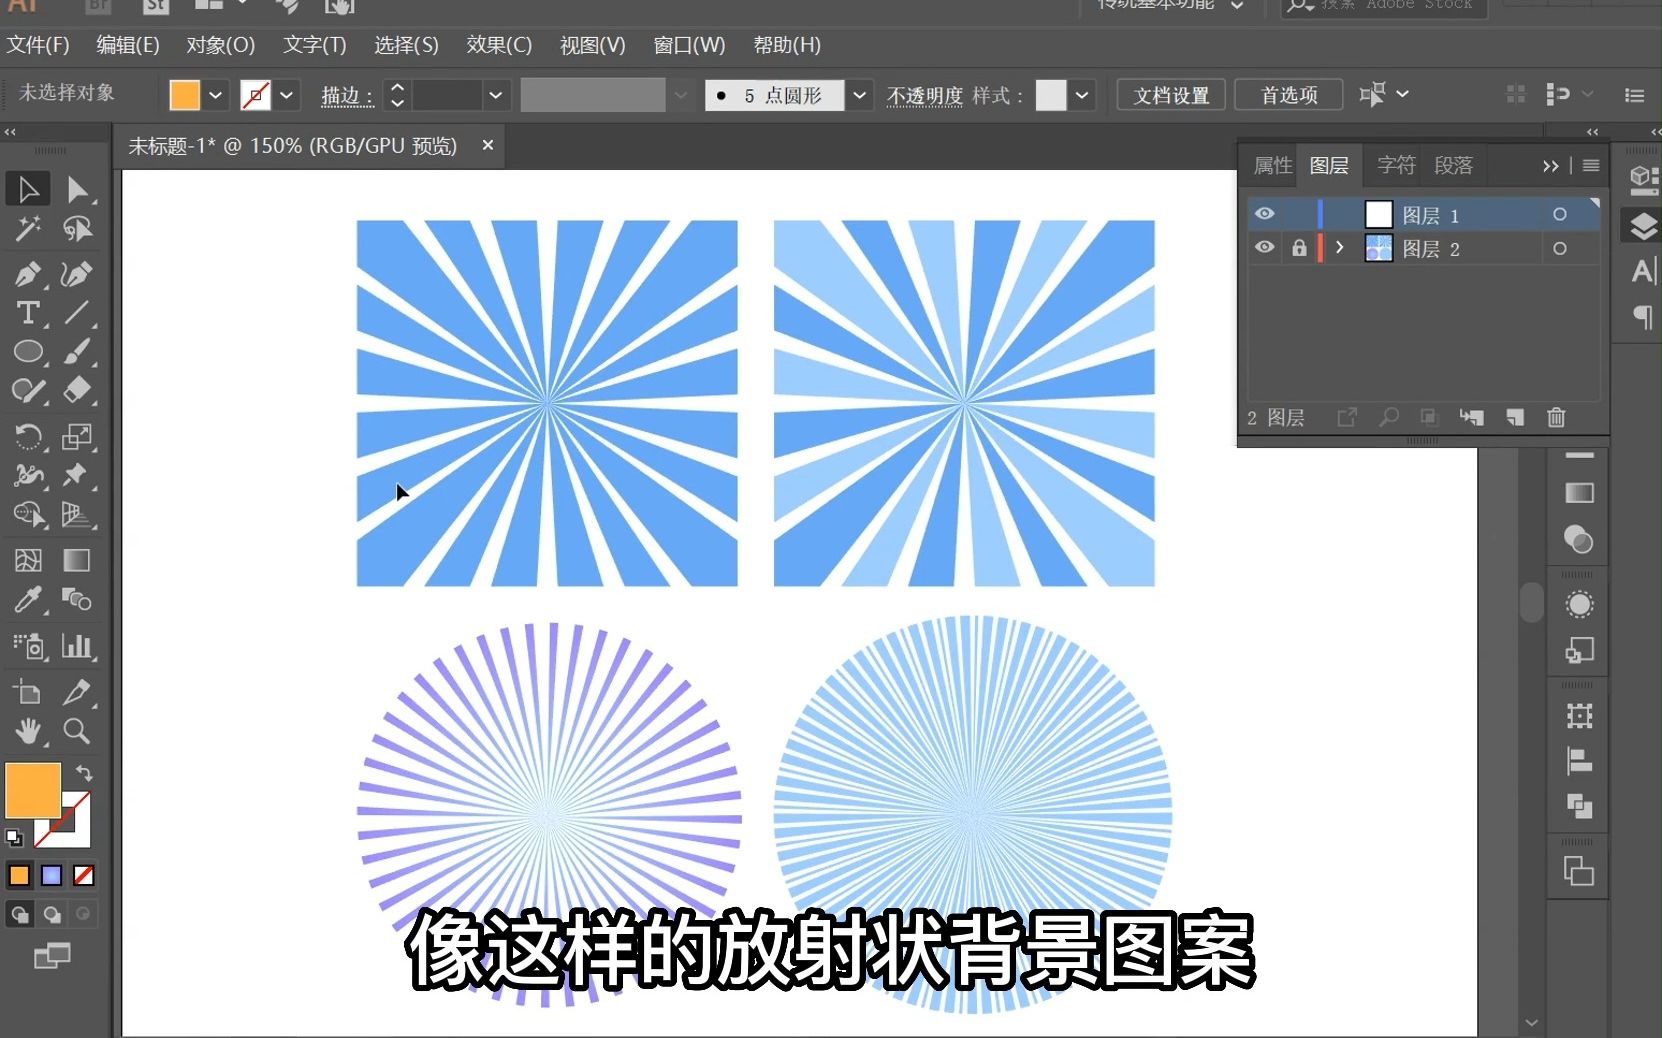Unlock 图层 2 by clicking the lock icon

[x=1299, y=248]
